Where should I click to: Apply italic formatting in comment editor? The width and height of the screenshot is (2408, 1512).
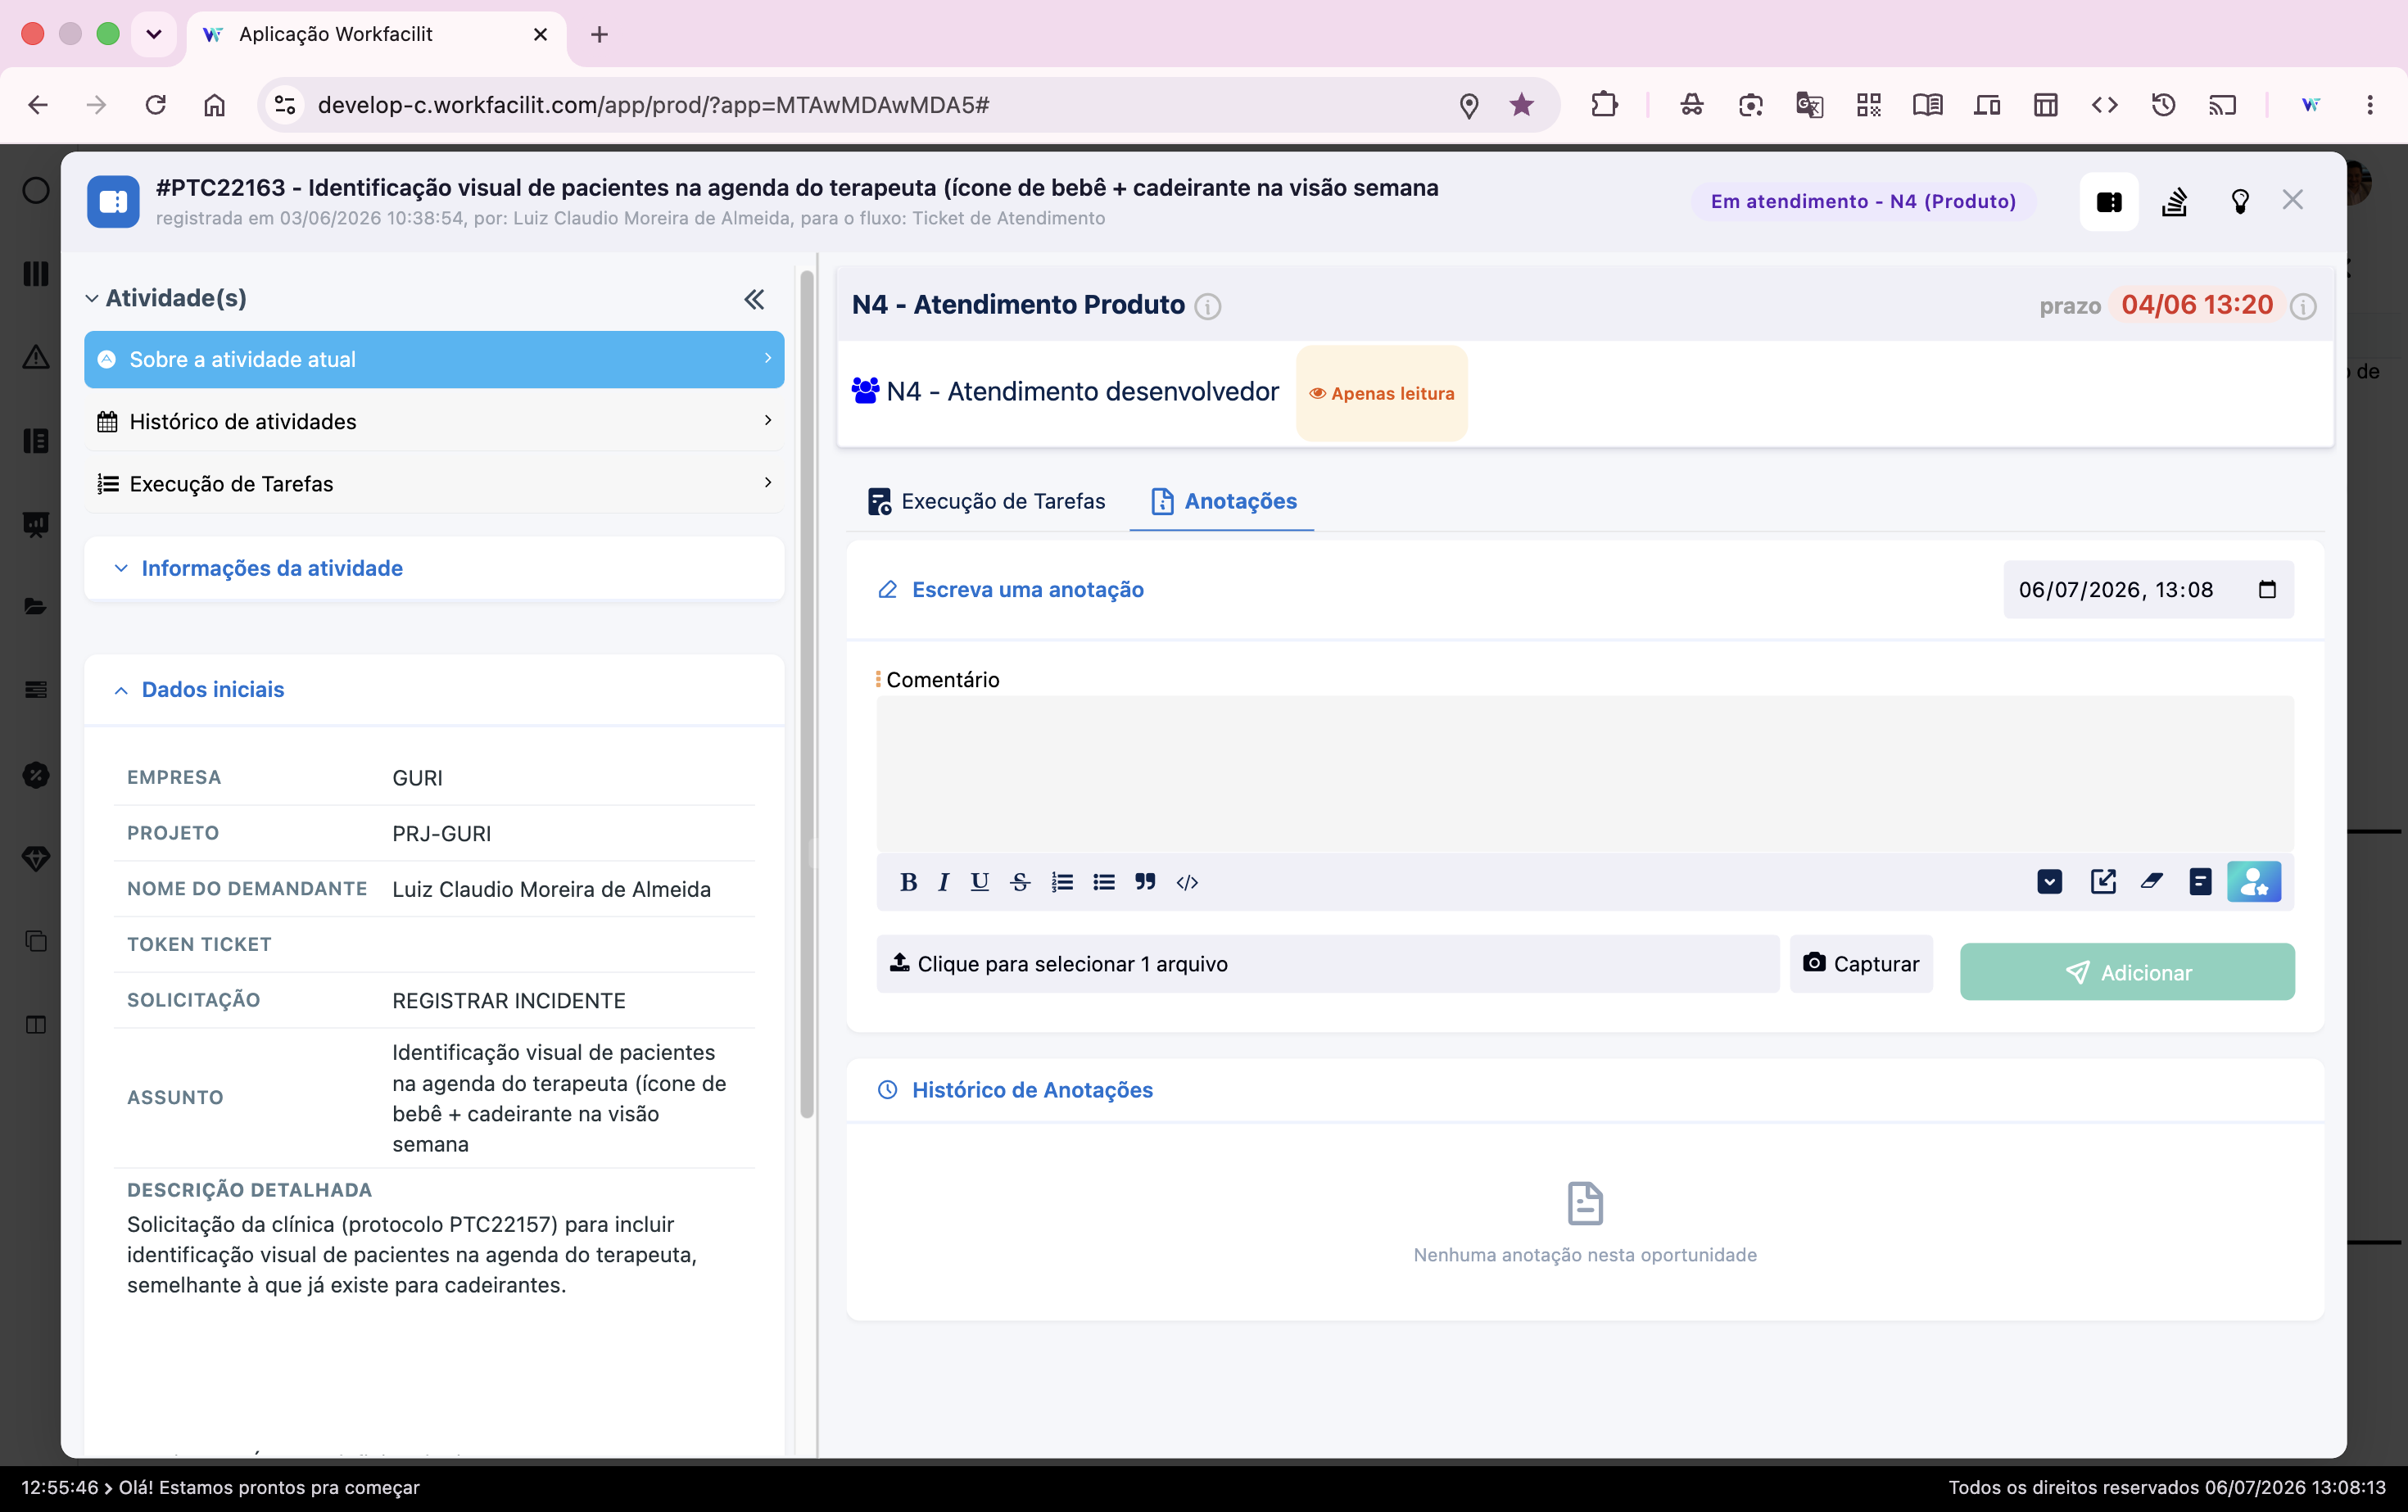click(943, 882)
